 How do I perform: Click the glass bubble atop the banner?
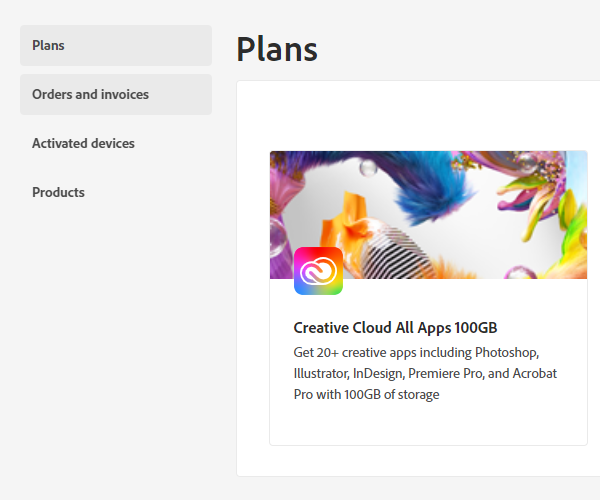pos(368,168)
